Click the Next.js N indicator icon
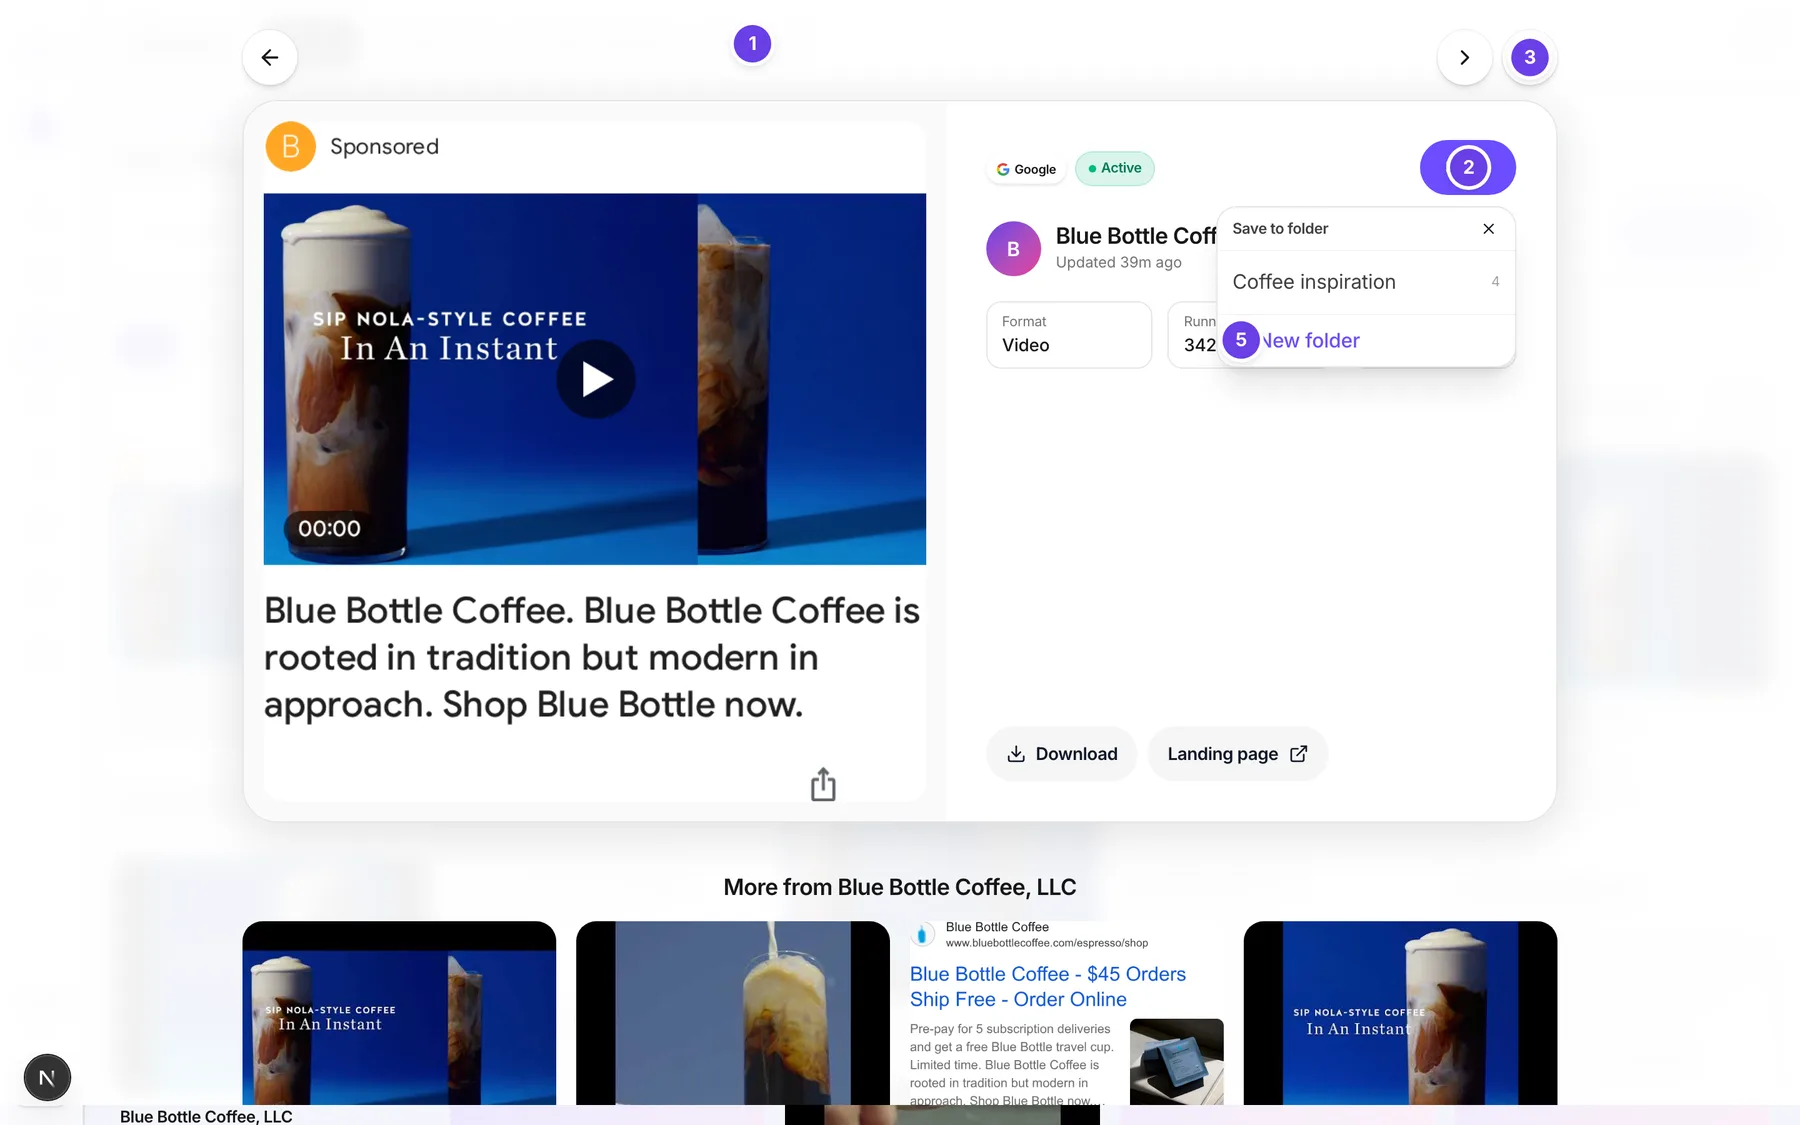 click(x=47, y=1078)
